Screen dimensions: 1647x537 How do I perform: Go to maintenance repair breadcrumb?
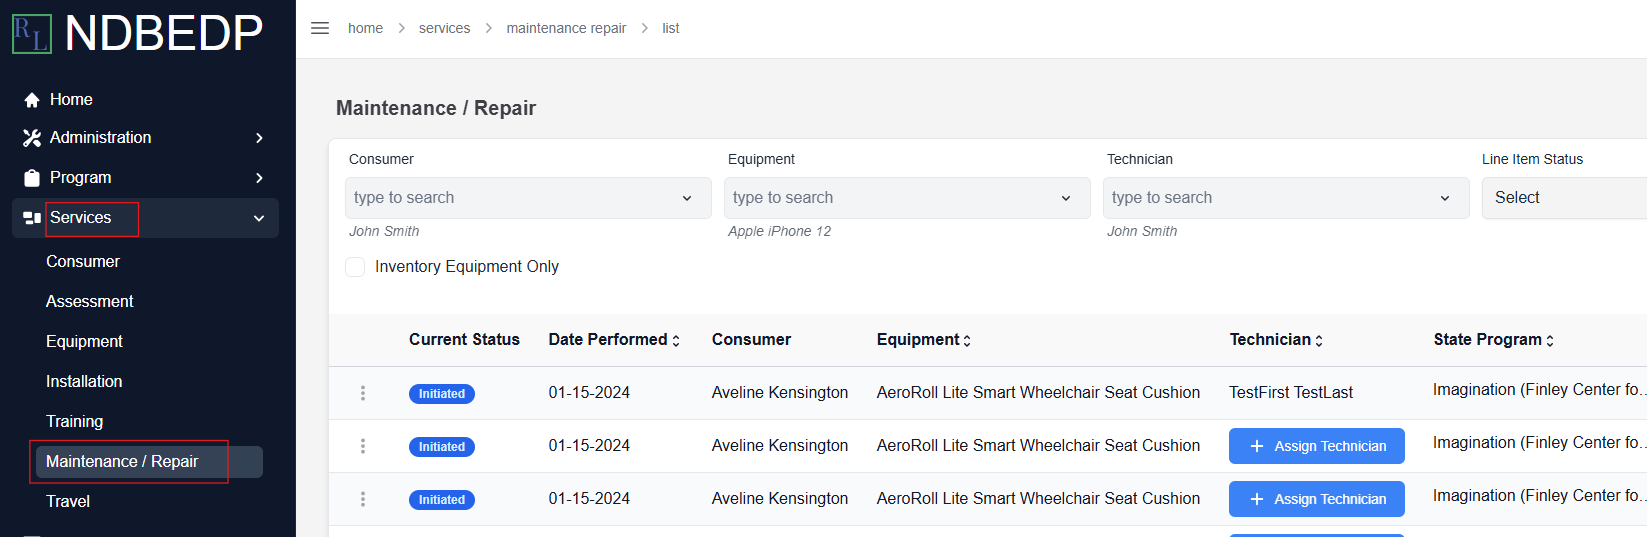566,28
